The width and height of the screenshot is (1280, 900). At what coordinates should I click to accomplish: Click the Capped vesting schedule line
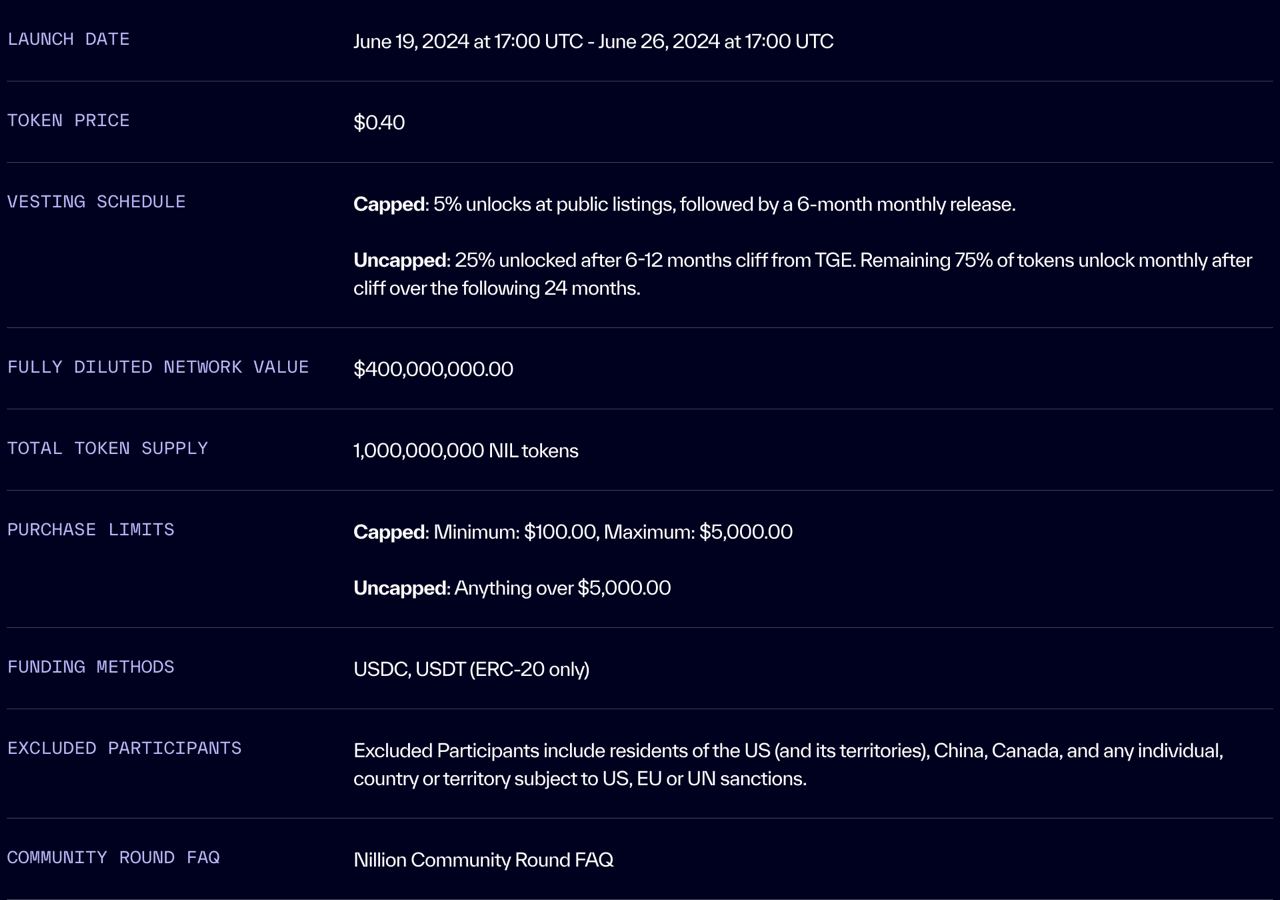(x=684, y=204)
